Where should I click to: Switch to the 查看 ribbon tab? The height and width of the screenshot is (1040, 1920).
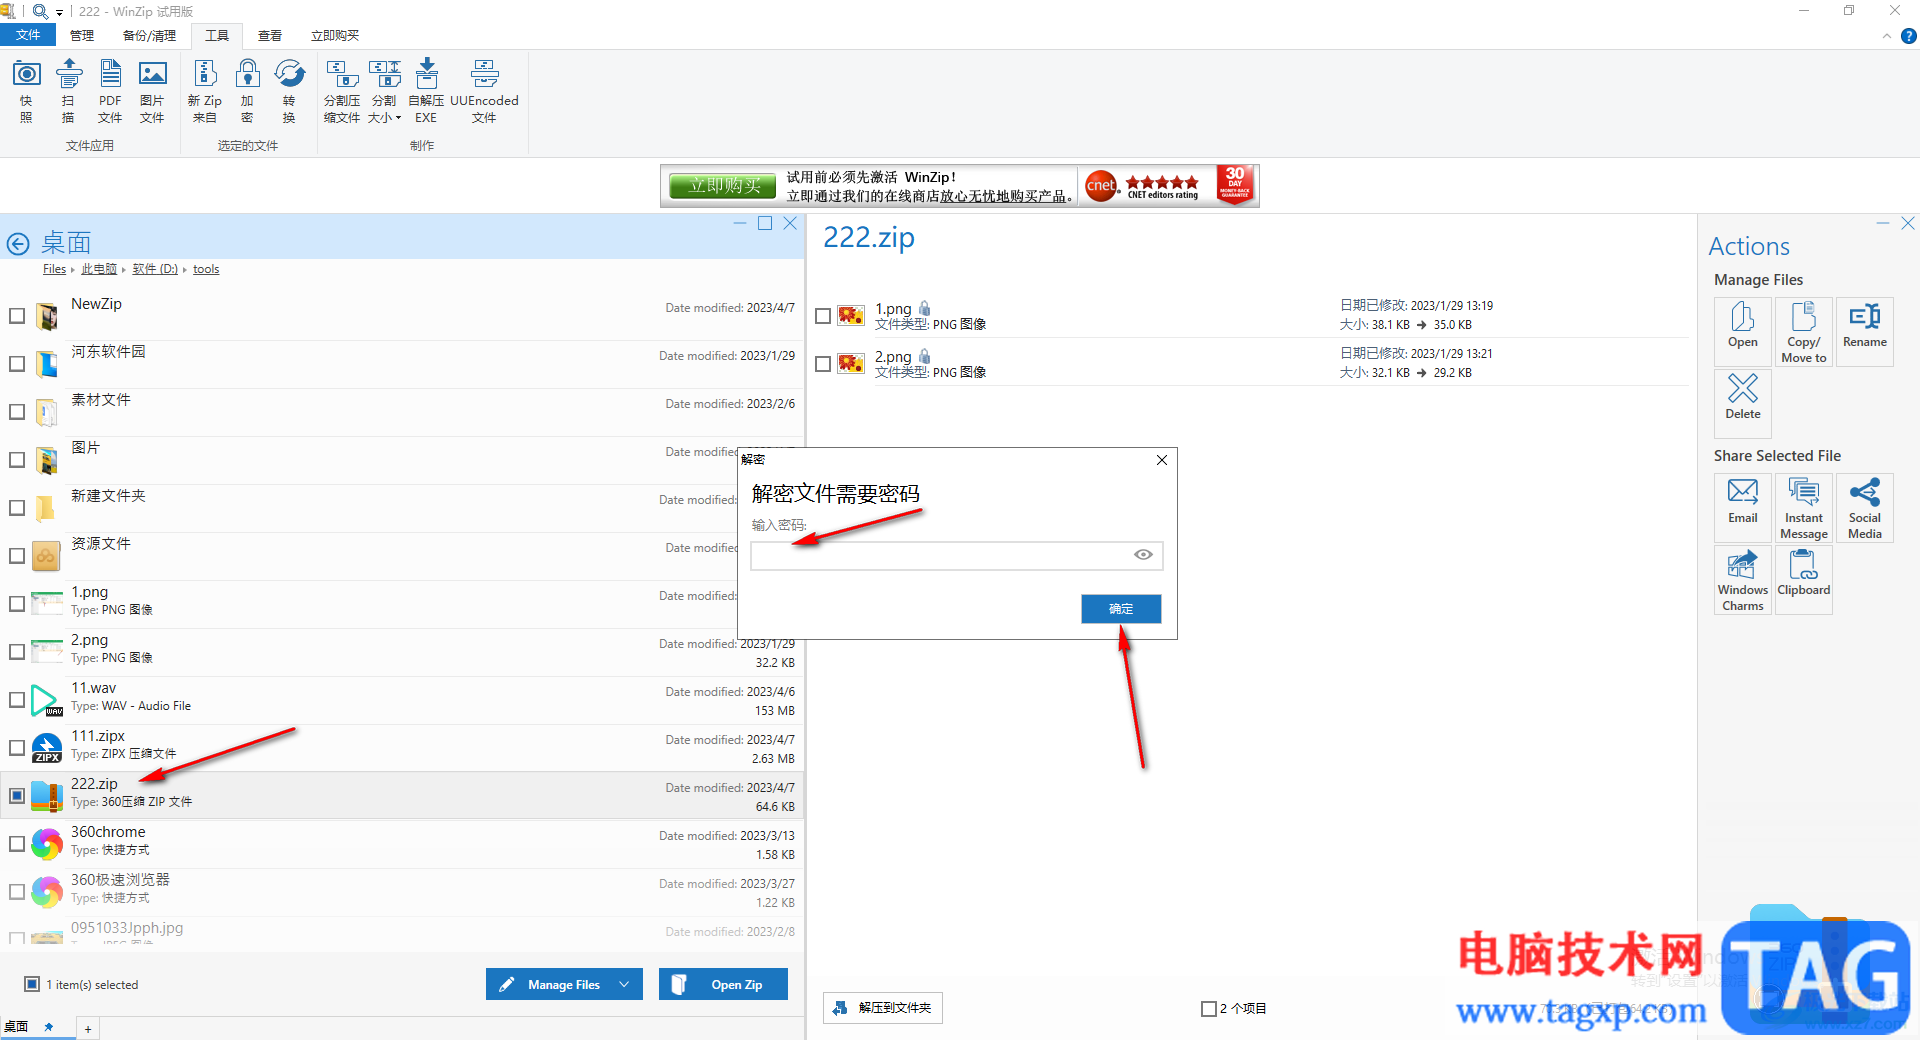[x=270, y=35]
